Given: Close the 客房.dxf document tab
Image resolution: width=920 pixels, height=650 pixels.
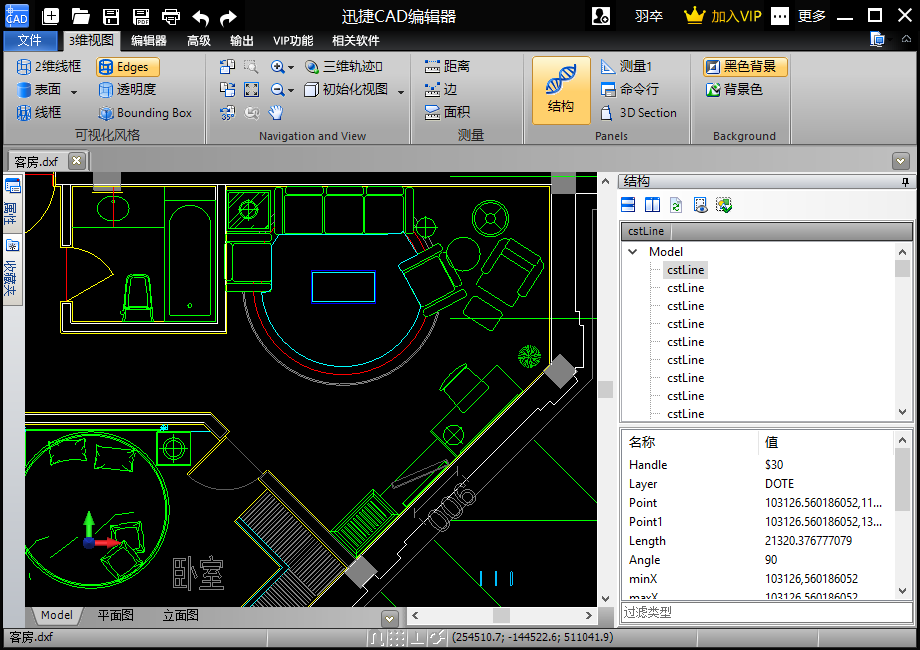Looking at the screenshot, I should [77, 160].
